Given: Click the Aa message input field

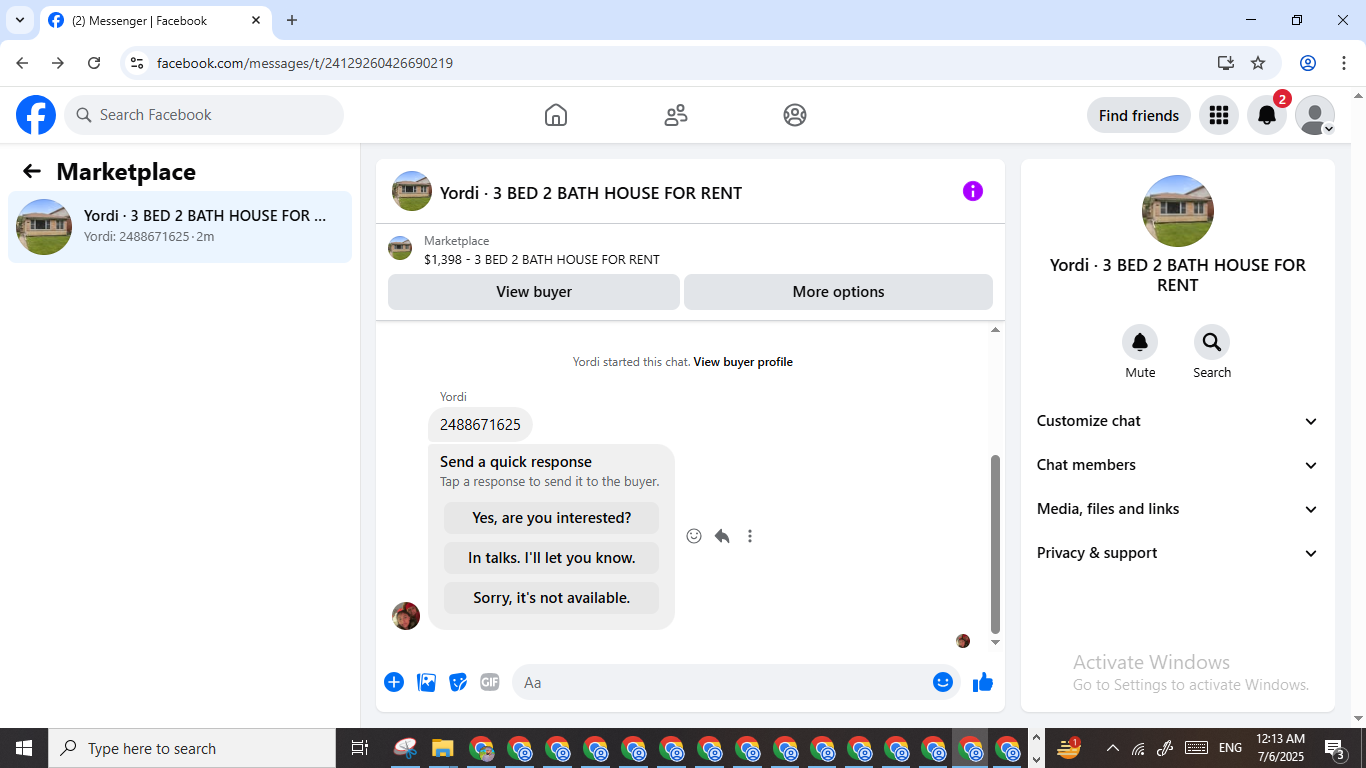Looking at the screenshot, I should (x=720, y=682).
